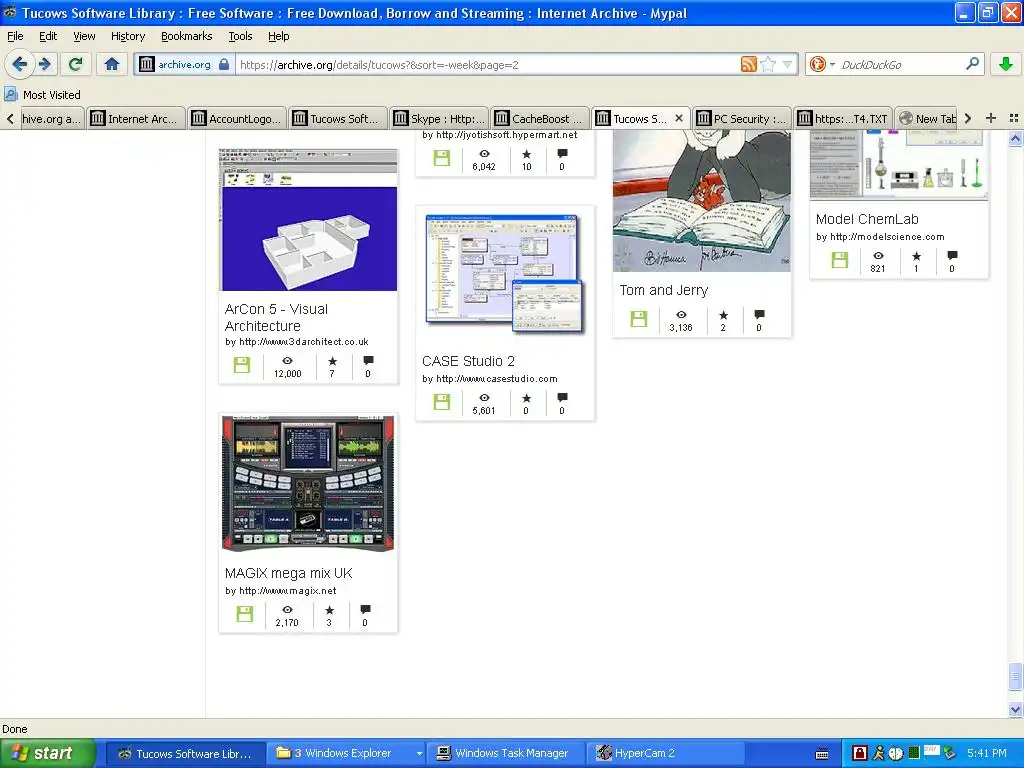Click the Tom and Jerry floppy icon
This screenshot has height=768, width=1024.
tap(639, 319)
